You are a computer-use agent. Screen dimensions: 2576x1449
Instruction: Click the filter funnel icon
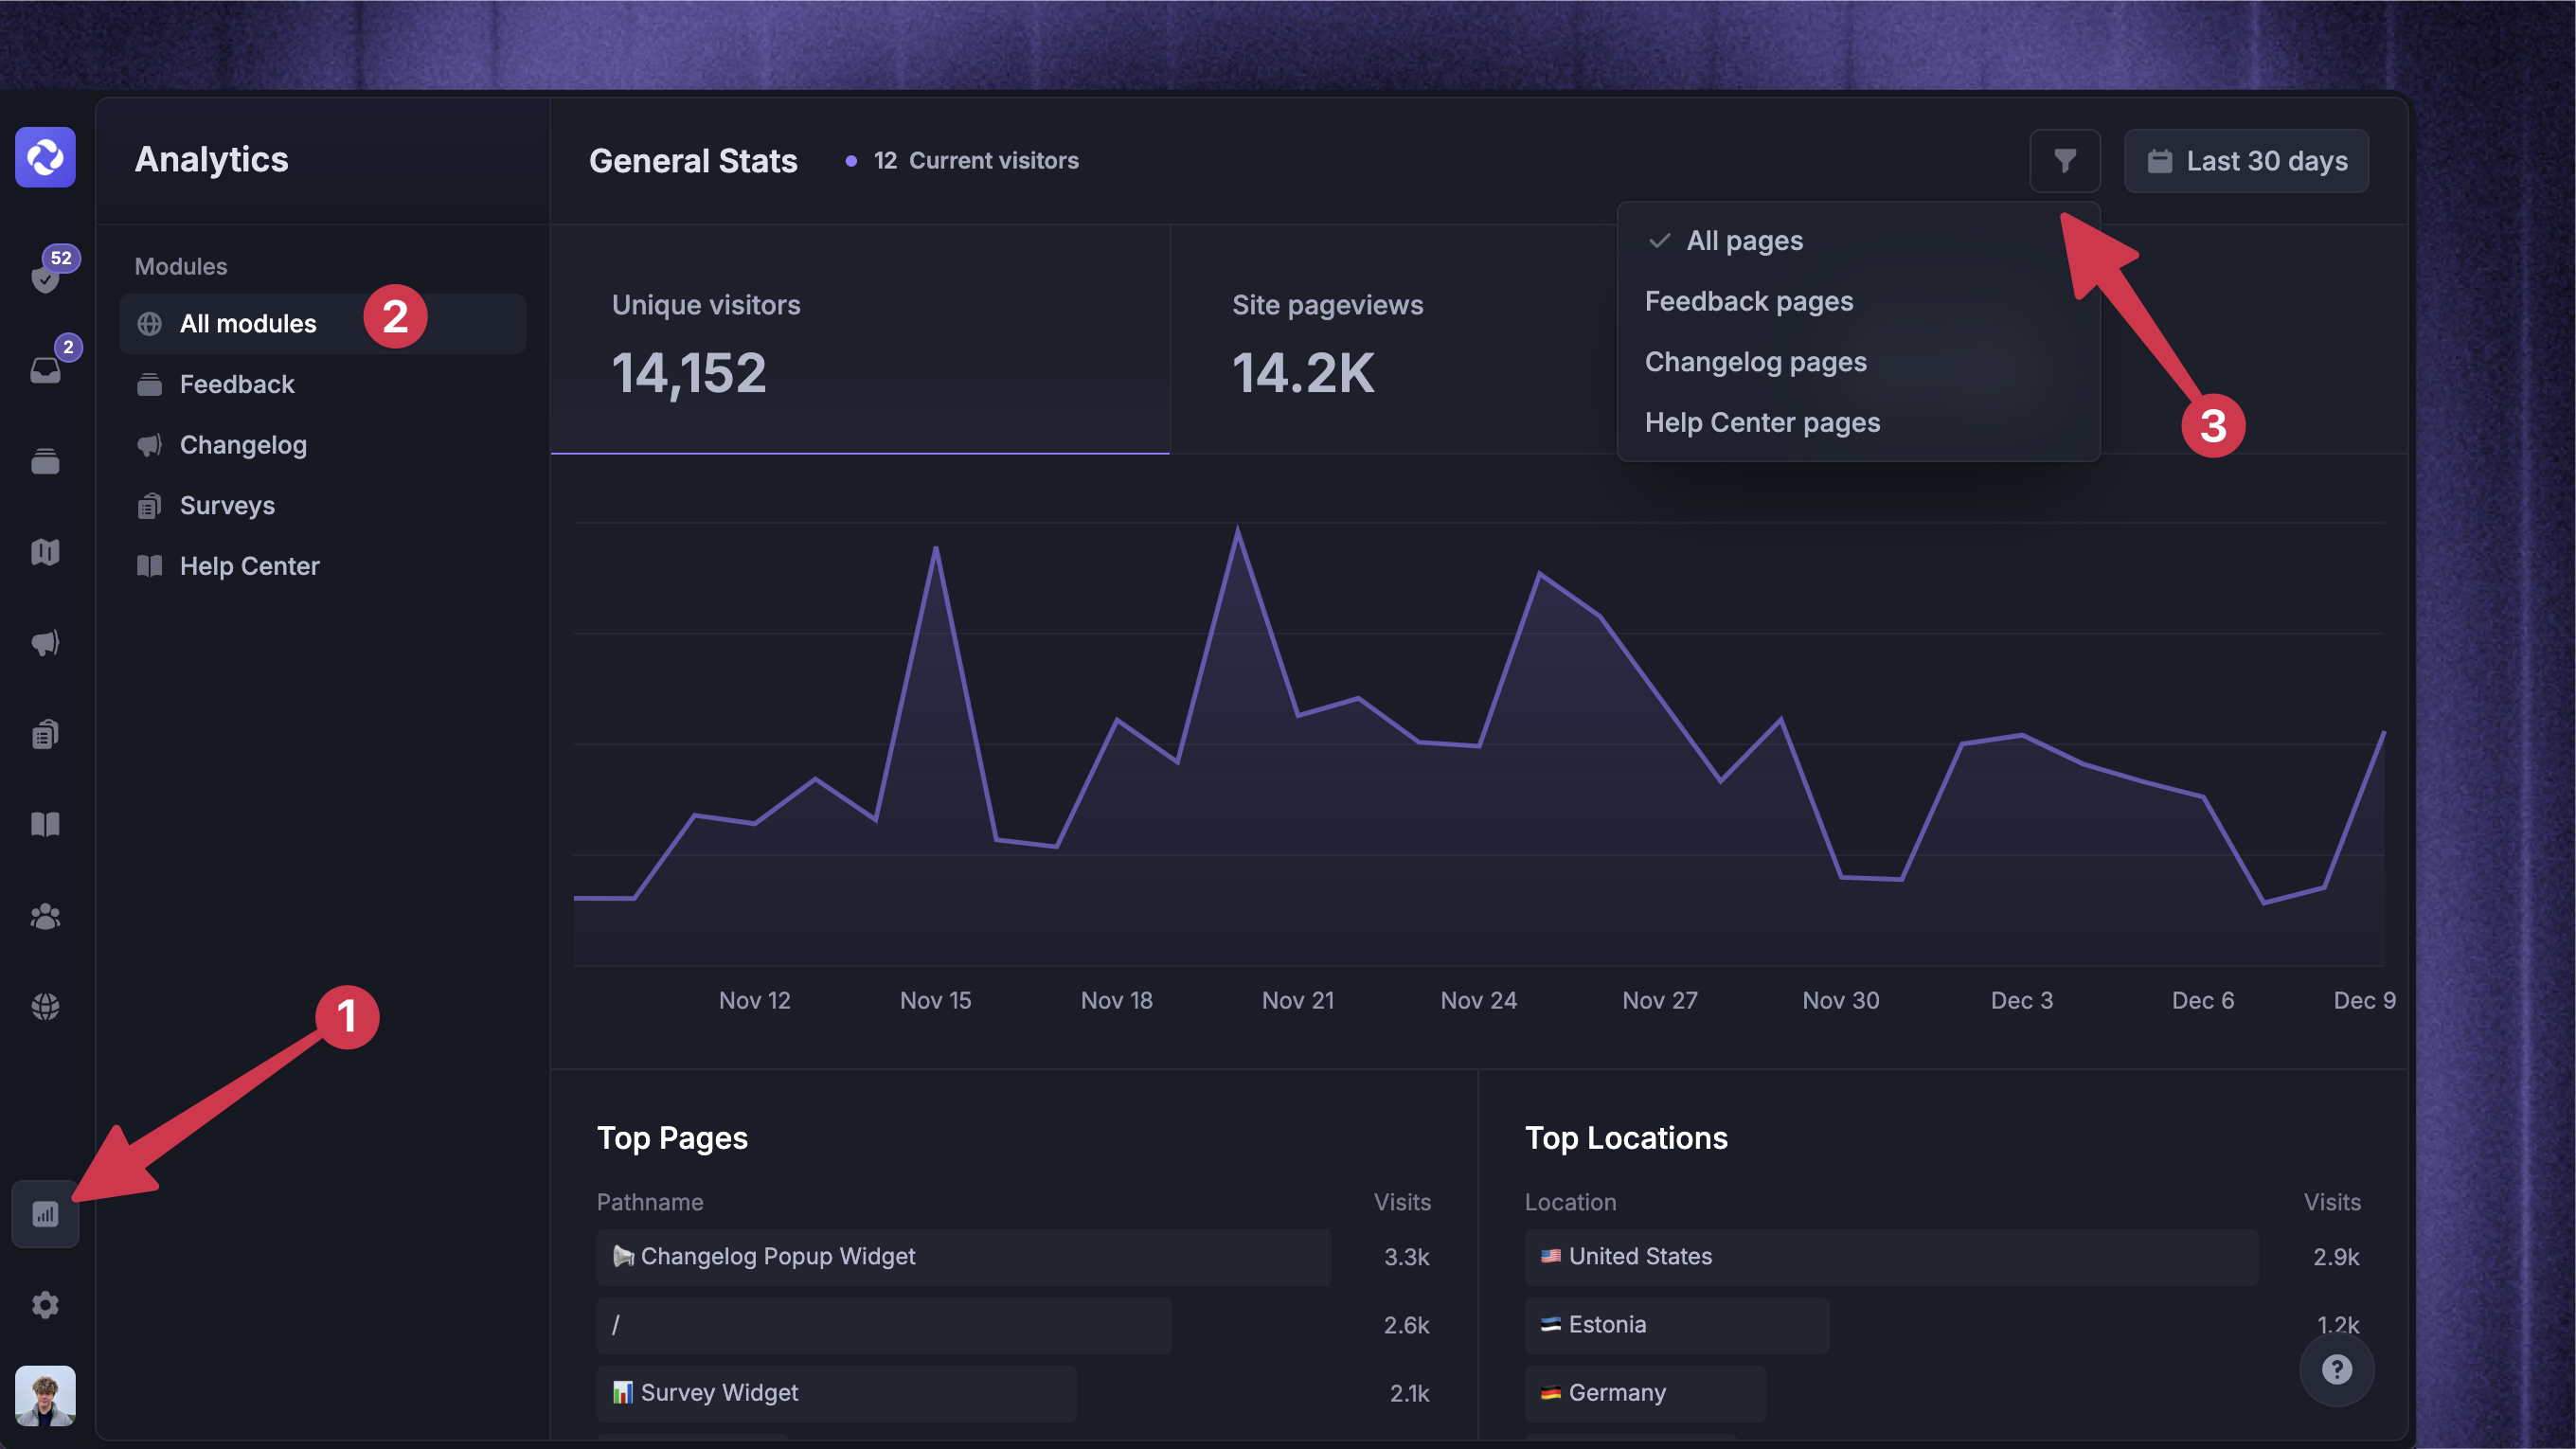2064,161
